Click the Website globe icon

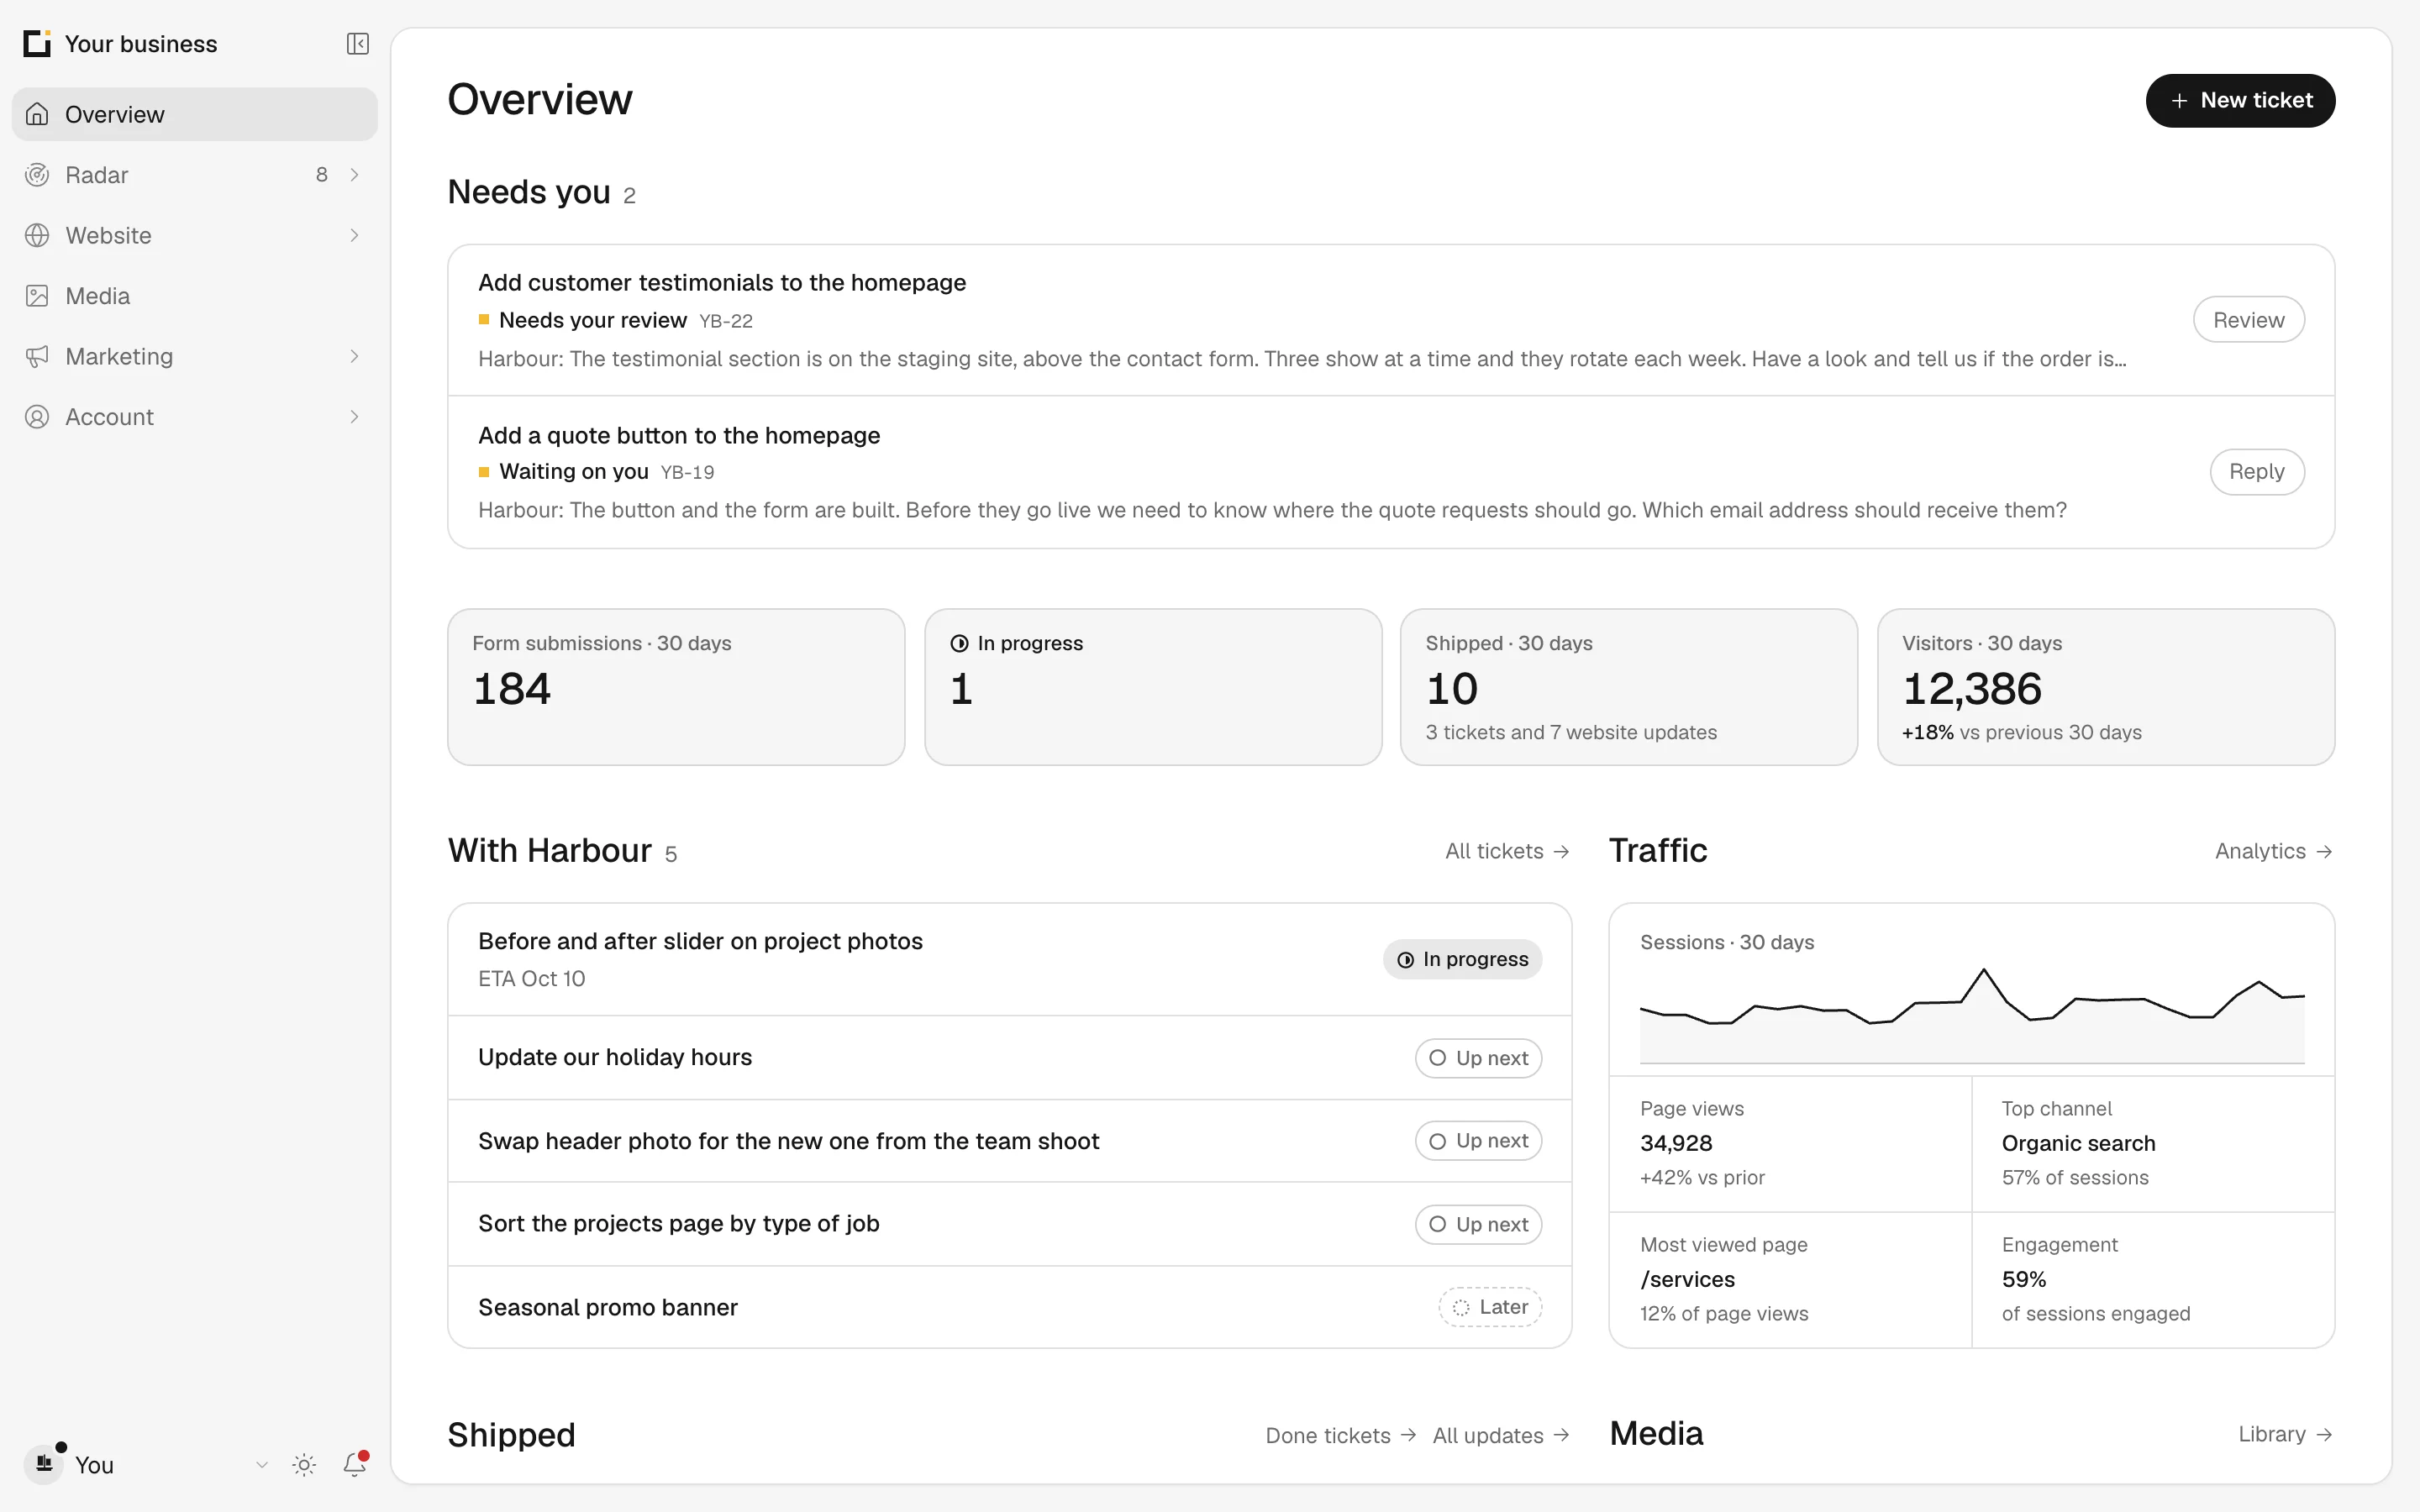[37, 236]
